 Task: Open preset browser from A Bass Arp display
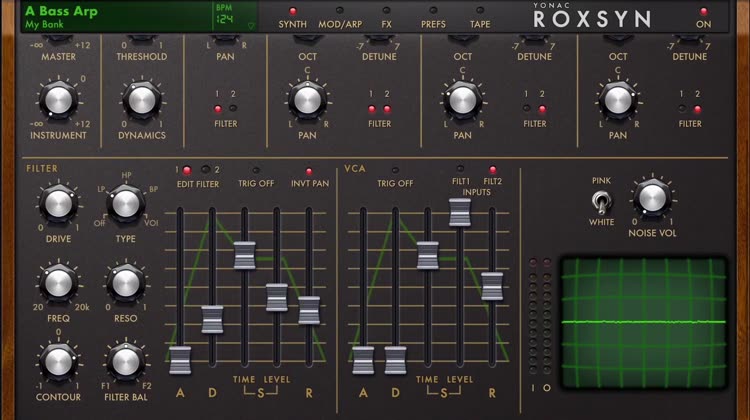tap(61, 11)
